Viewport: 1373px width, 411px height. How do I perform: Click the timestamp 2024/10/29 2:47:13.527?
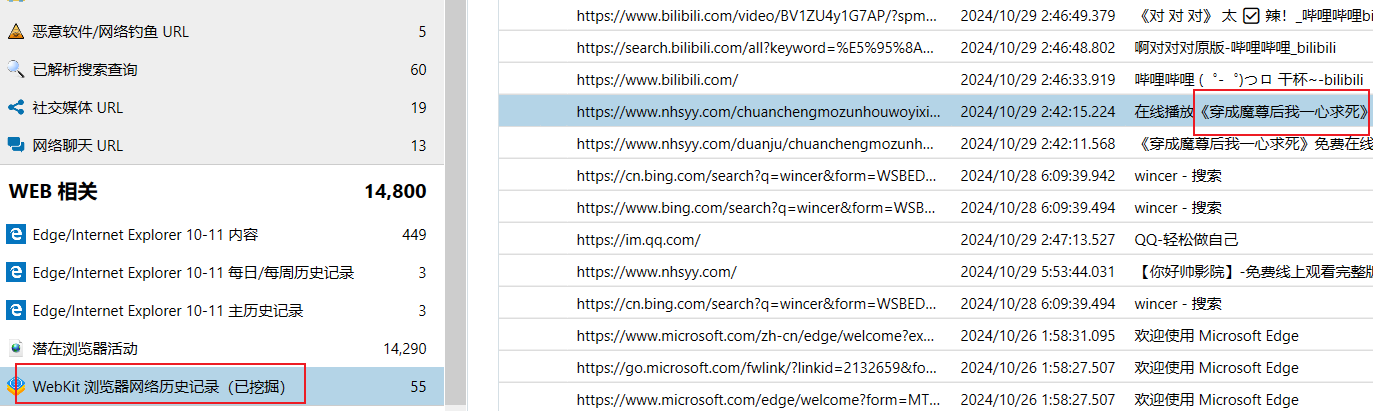1037,239
